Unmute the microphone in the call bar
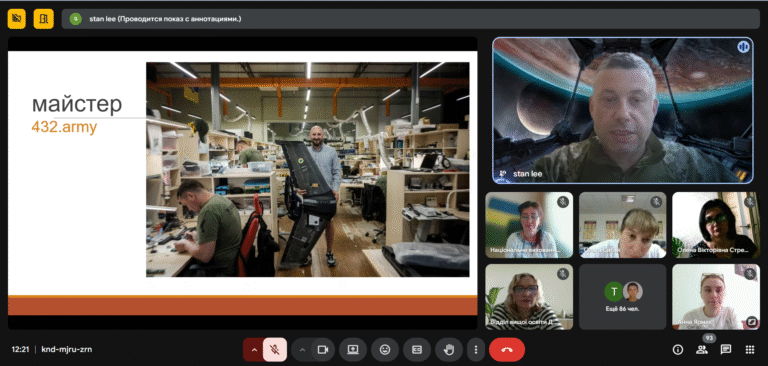Screen dimensions: 768x366 point(275,349)
